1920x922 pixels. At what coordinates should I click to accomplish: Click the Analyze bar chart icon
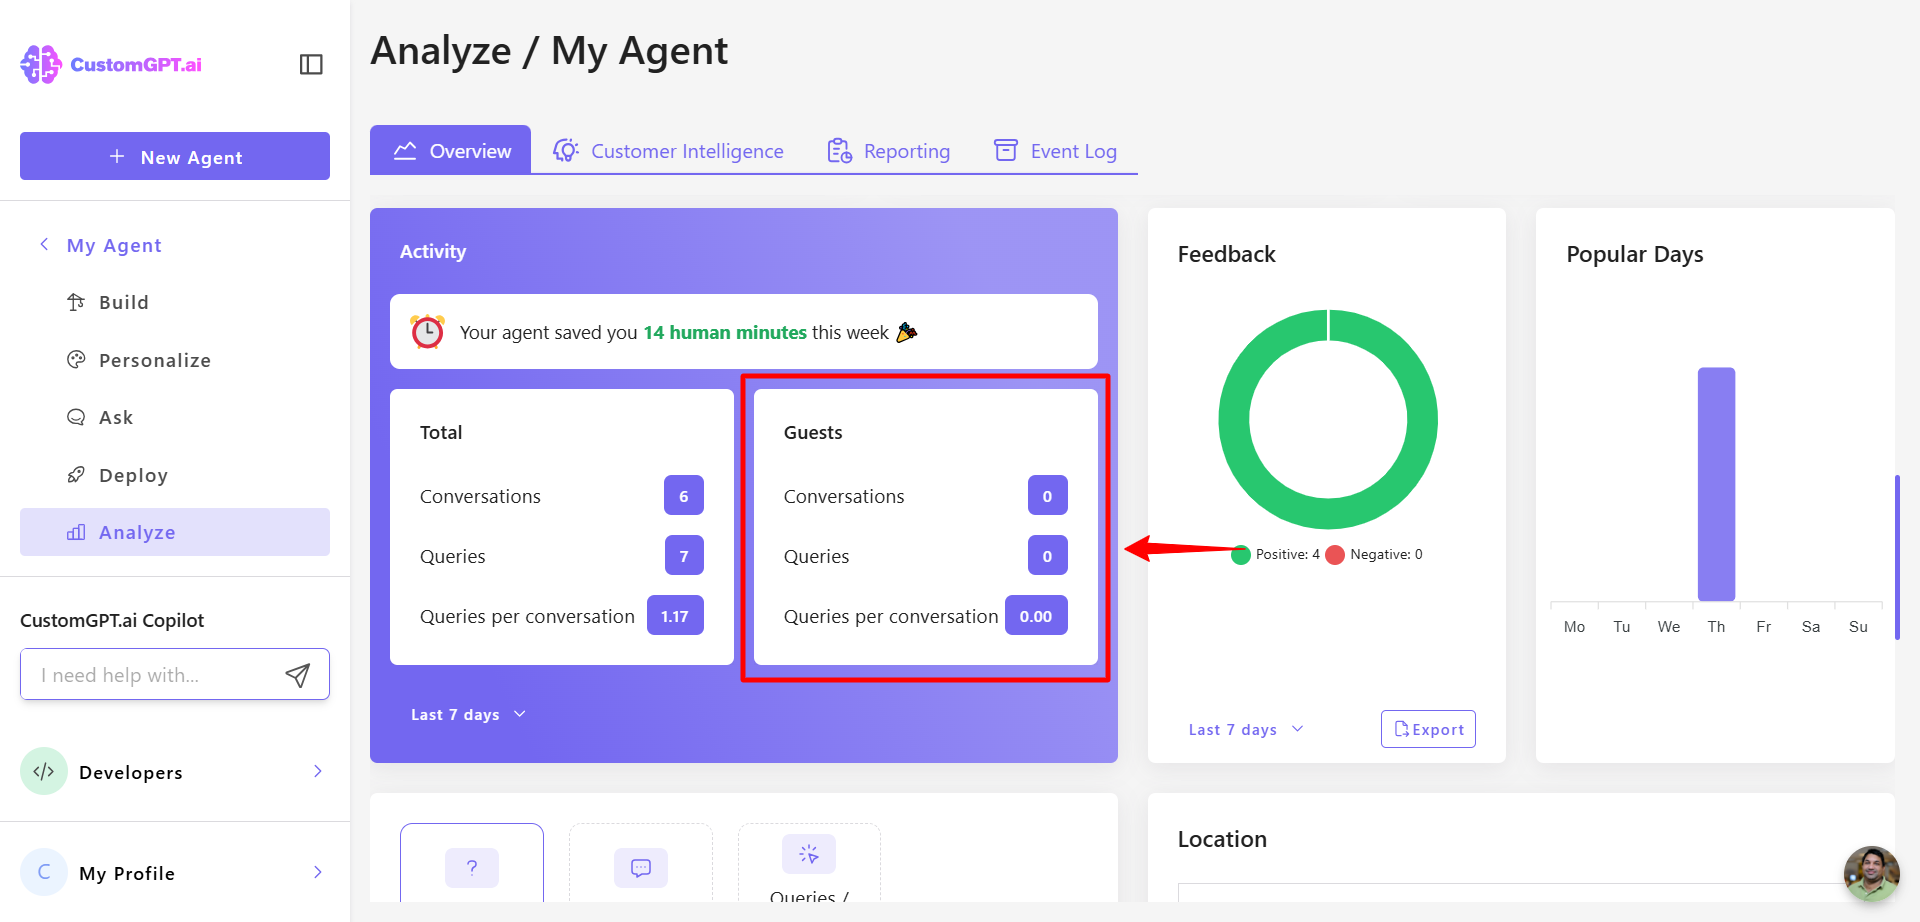click(x=76, y=532)
